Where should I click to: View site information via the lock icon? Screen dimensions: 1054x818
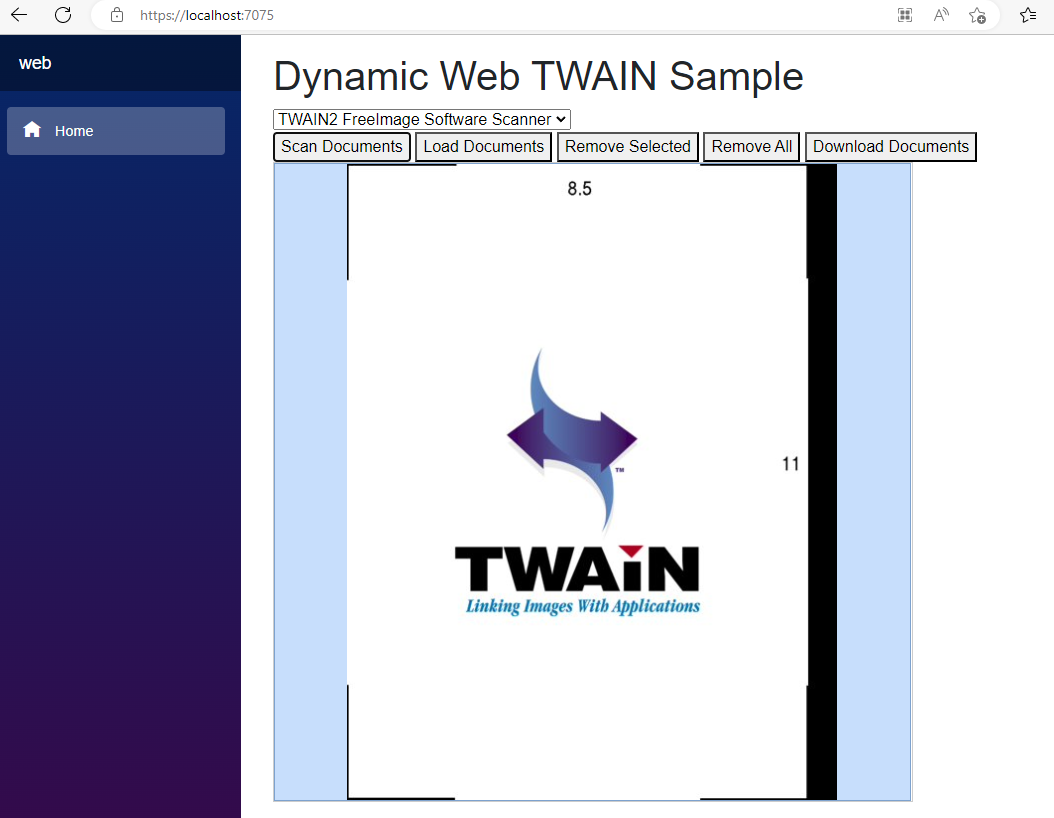(x=117, y=15)
